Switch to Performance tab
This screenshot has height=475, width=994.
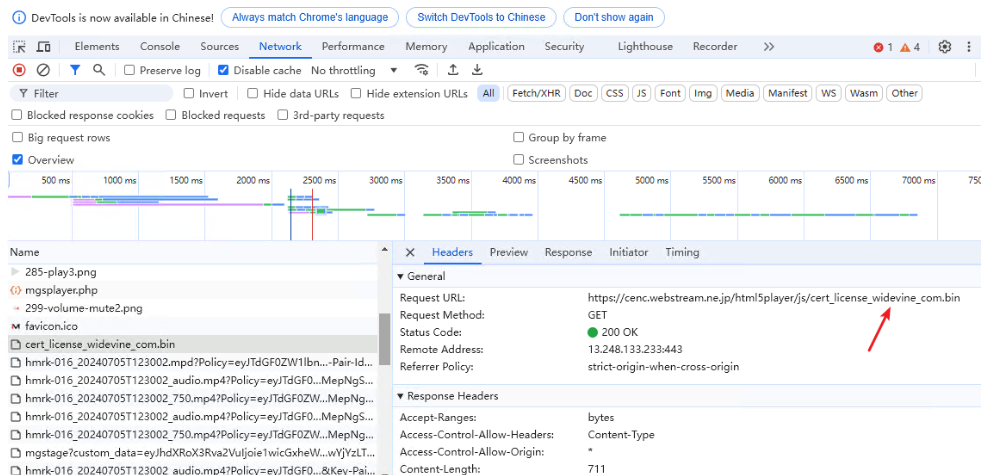click(x=353, y=46)
